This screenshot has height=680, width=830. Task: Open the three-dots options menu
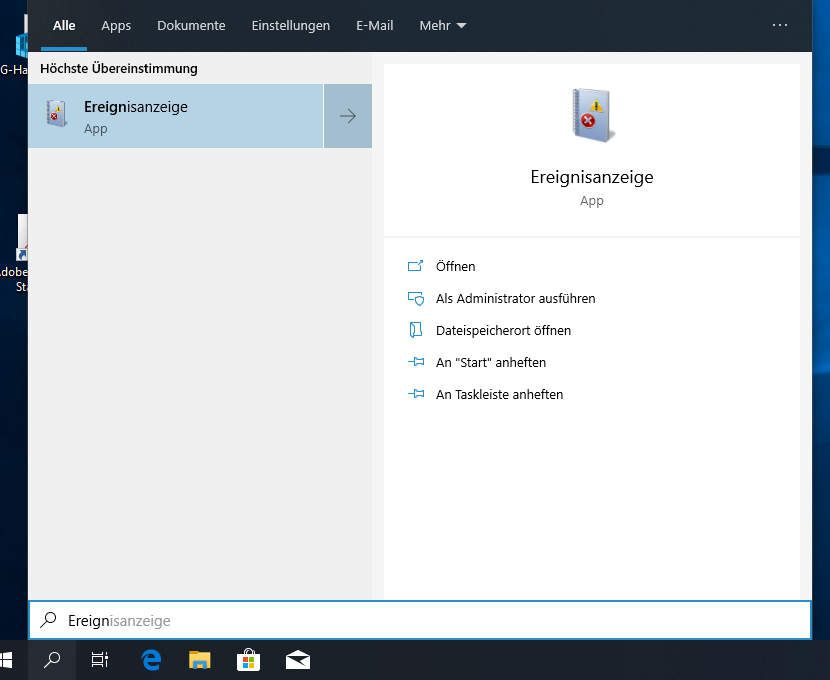(780, 25)
